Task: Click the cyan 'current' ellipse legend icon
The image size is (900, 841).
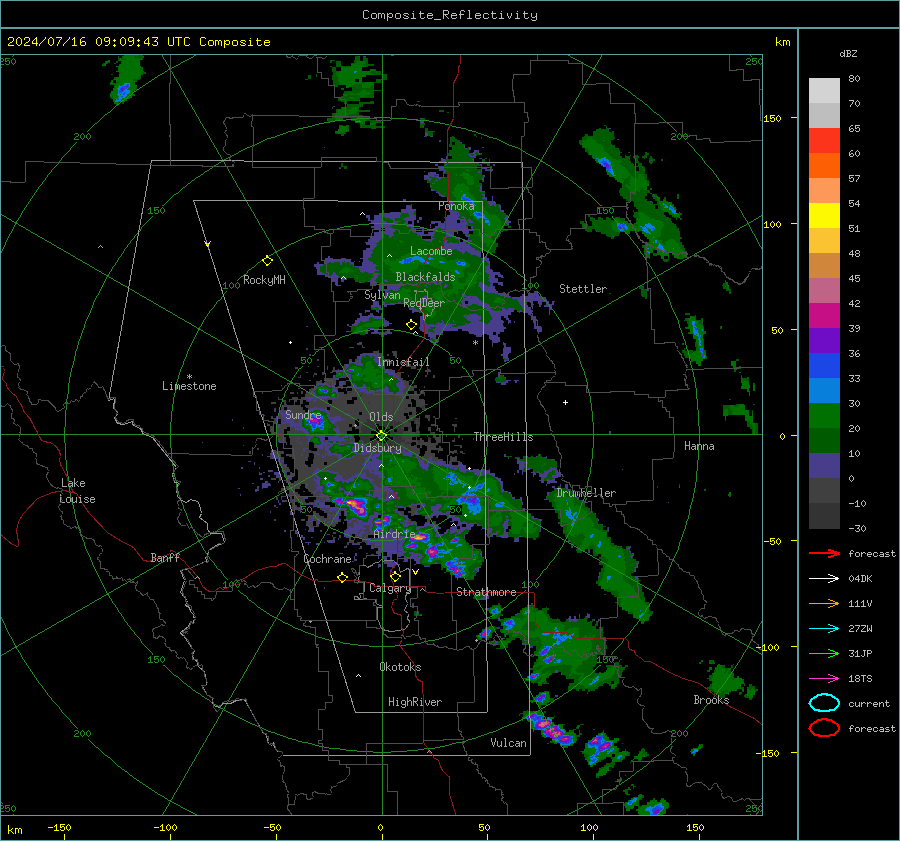Action: click(x=824, y=703)
